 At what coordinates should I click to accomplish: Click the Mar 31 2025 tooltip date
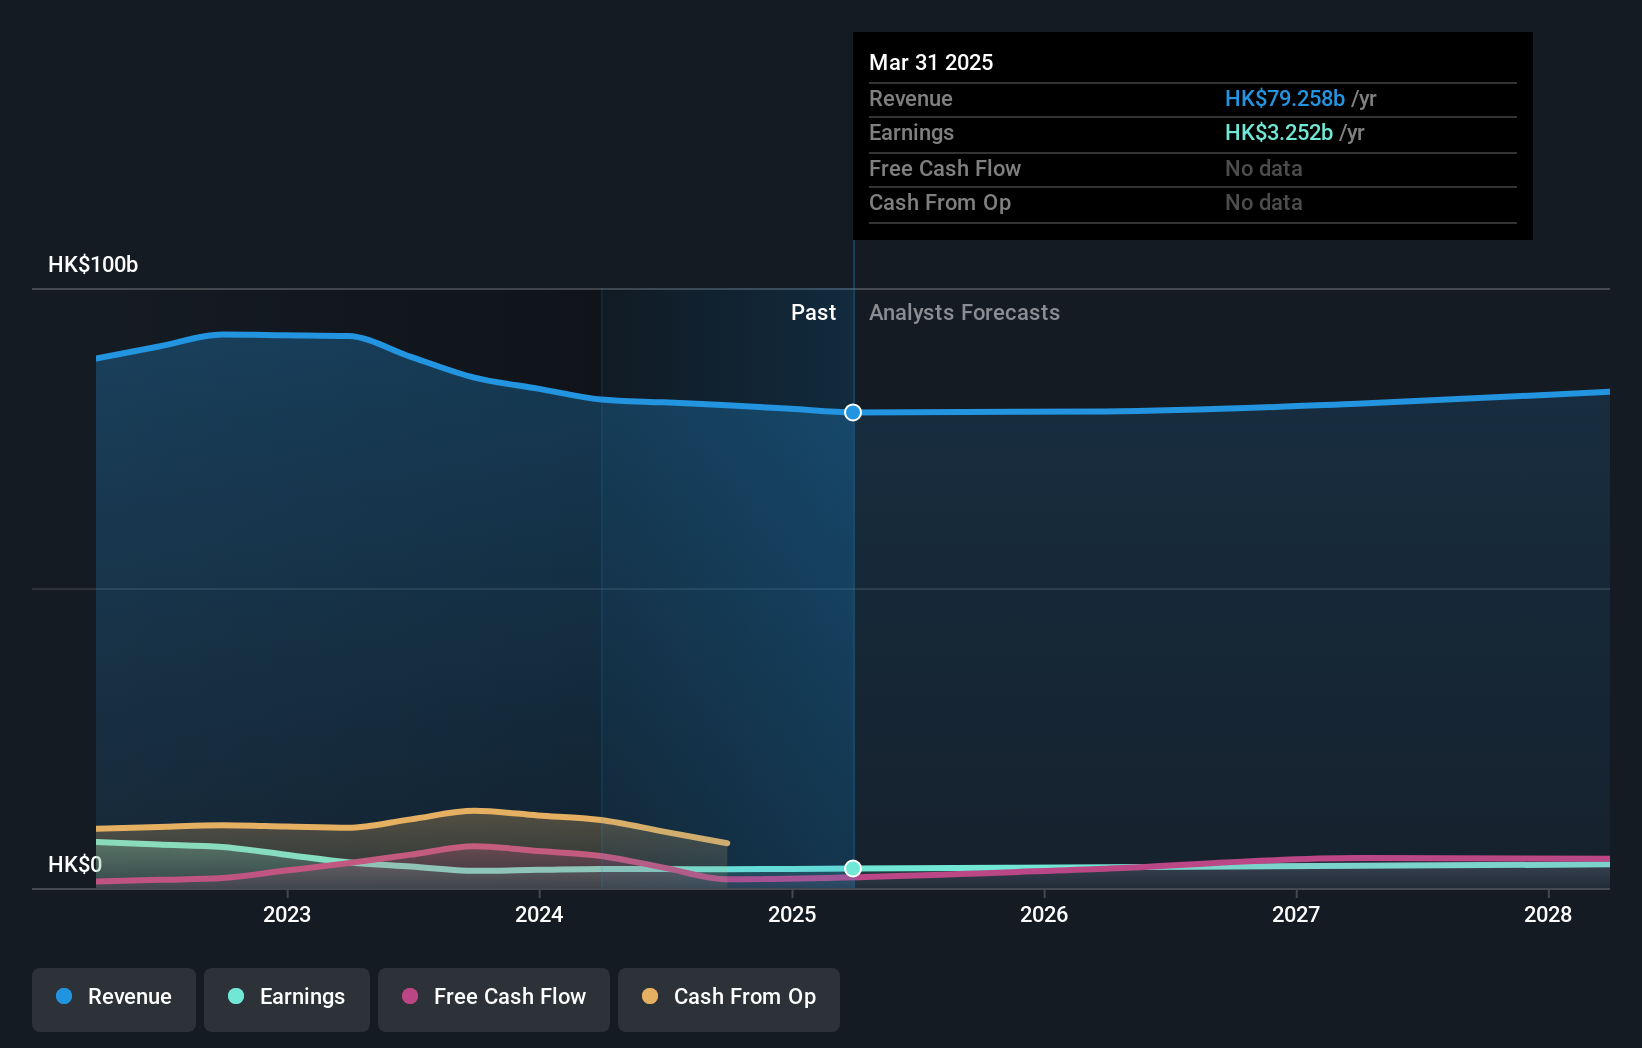pos(931,62)
